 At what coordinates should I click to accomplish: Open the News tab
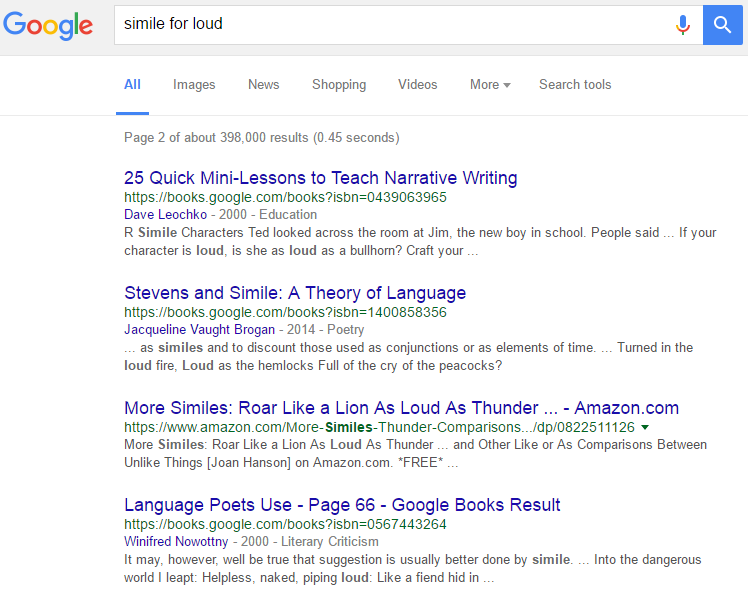click(x=264, y=85)
